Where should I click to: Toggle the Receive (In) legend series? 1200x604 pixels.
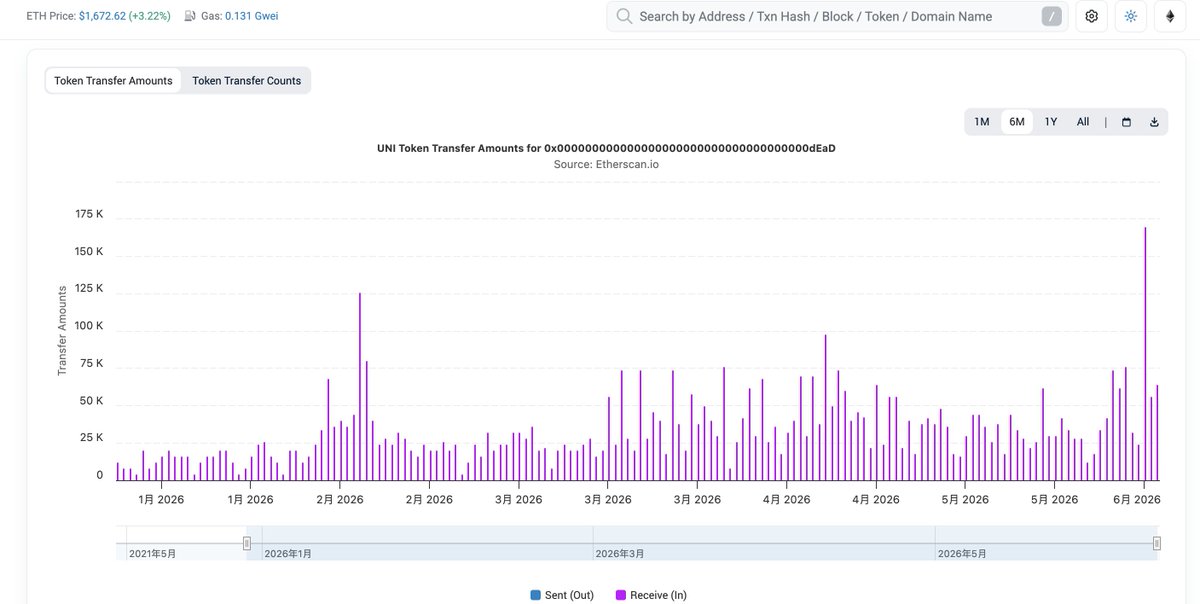pyautogui.click(x=651, y=595)
